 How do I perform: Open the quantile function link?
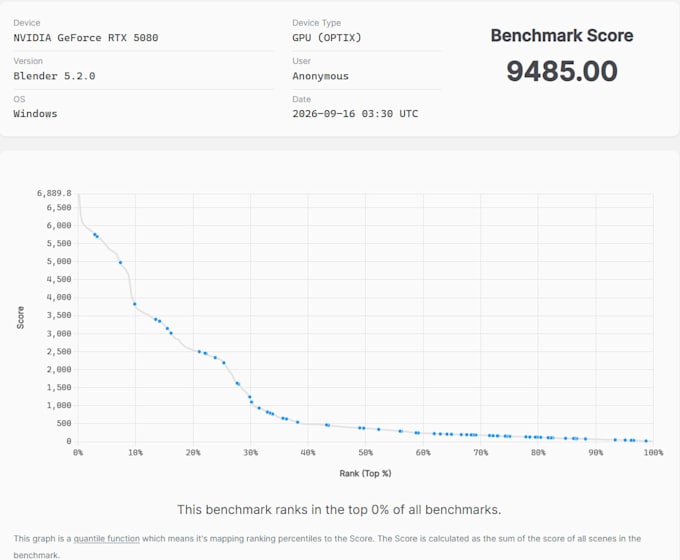pyautogui.click(x=107, y=538)
